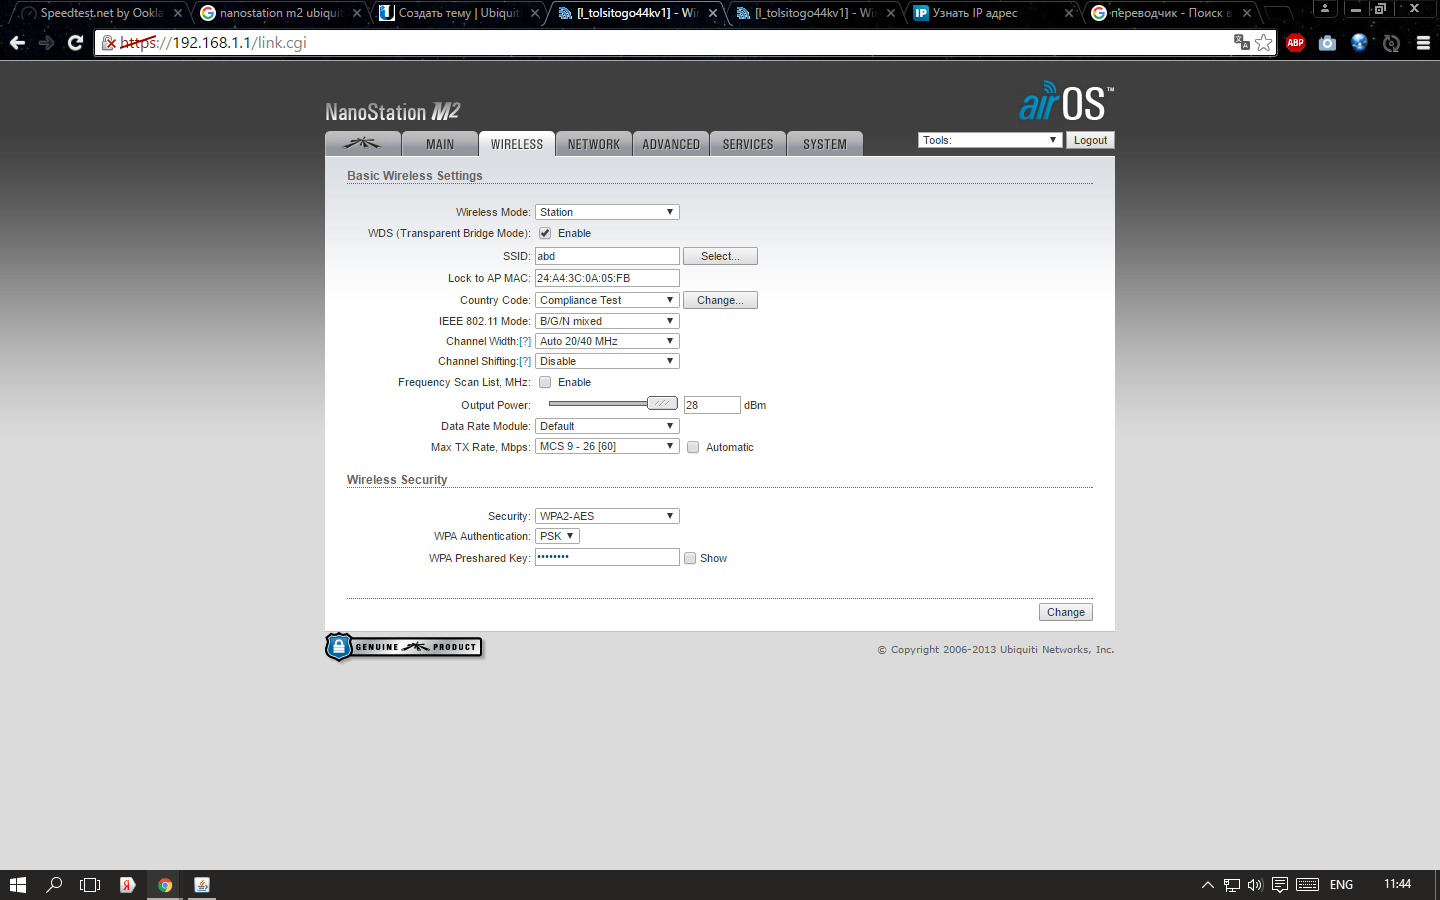The height and width of the screenshot is (900, 1440).
Task: Toggle WDS Transparent Bridge Mode checkbox
Action: pyautogui.click(x=545, y=233)
